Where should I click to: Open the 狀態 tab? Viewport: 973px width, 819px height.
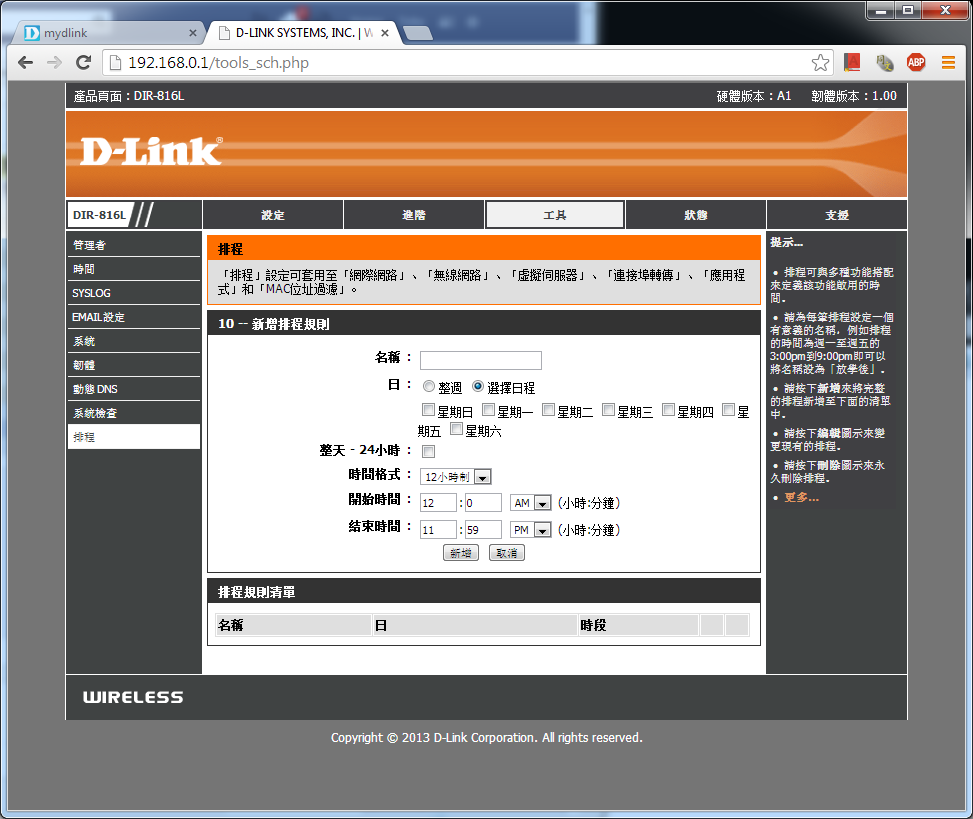696,215
